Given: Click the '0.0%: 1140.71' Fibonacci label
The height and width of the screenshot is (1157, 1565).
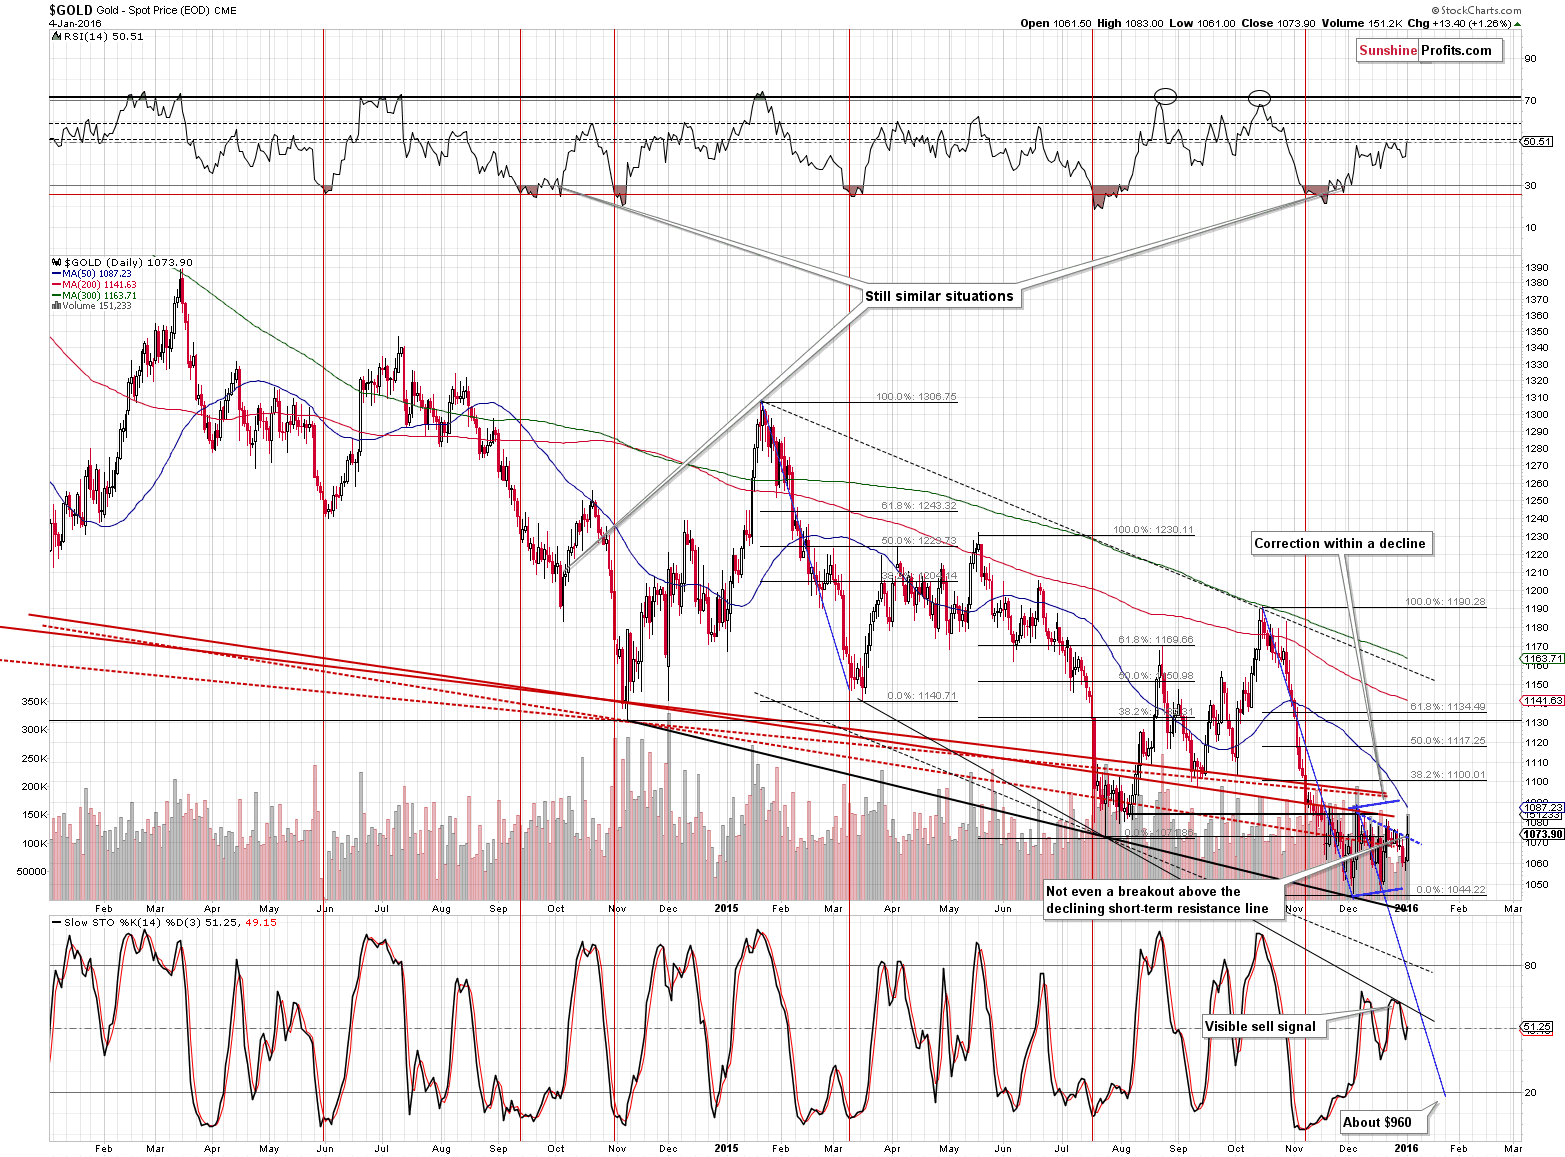Looking at the screenshot, I should [922, 696].
